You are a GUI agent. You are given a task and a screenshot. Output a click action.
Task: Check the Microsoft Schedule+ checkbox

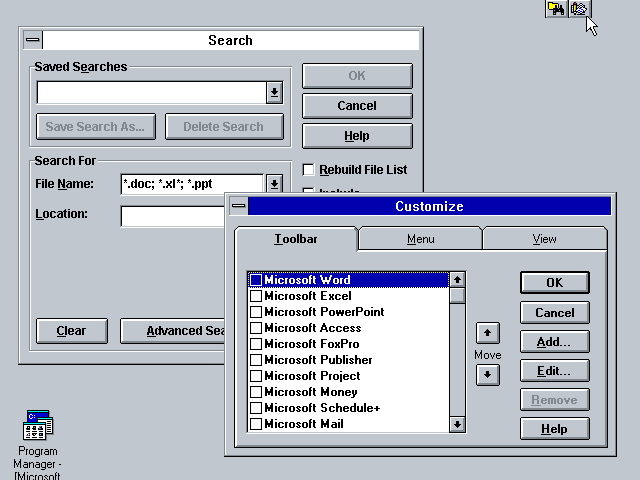click(256, 408)
